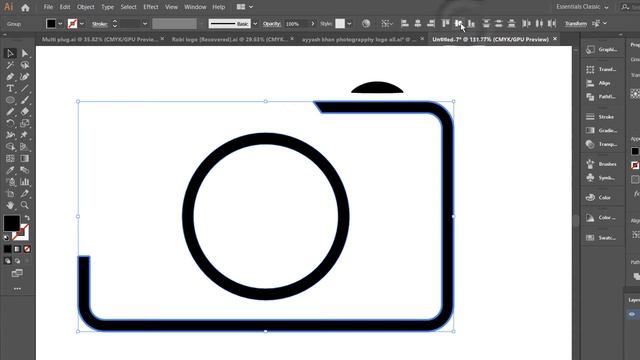Click Vertical Align Center icon
This screenshot has height=360, width=640.
[x=458, y=24]
